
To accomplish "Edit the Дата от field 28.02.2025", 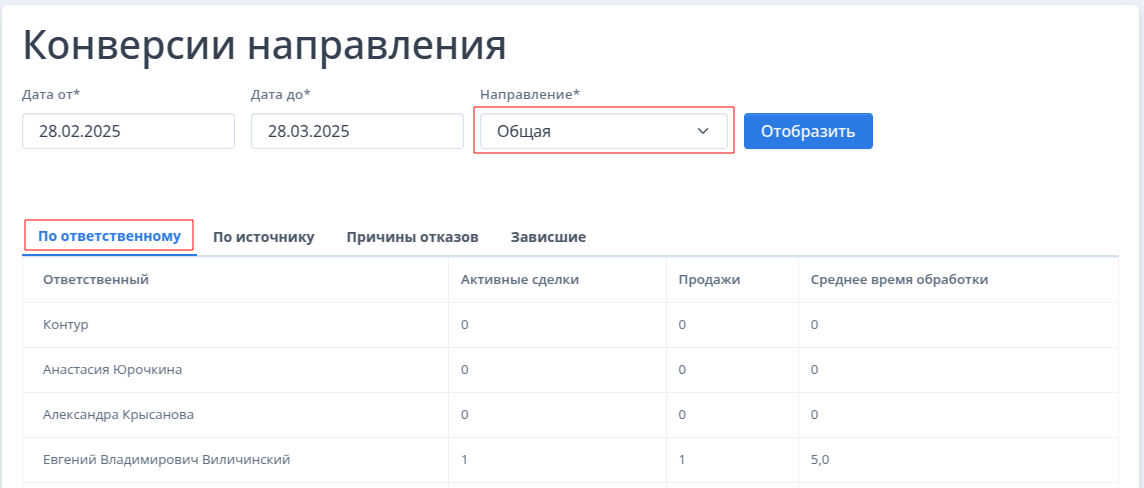I will coord(128,131).
